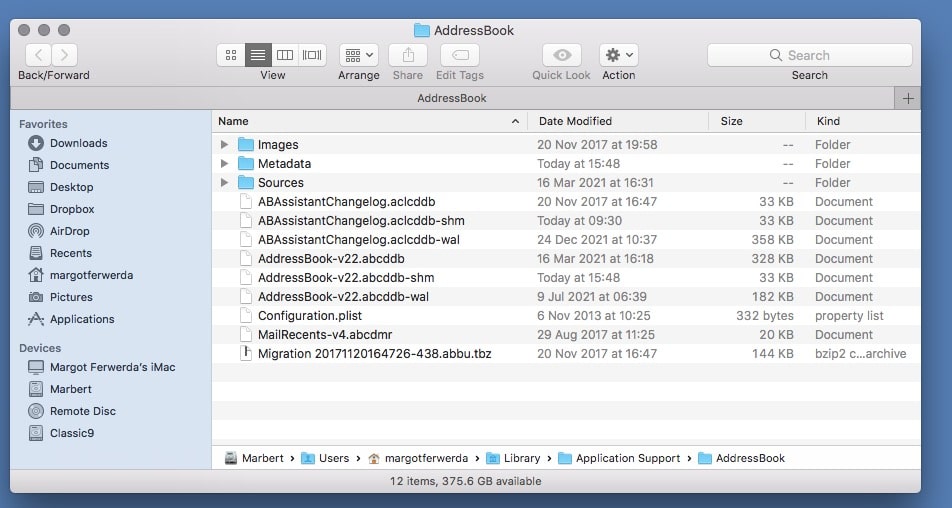Sort by the Size column header
This screenshot has height=508, width=952.
point(757,121)
